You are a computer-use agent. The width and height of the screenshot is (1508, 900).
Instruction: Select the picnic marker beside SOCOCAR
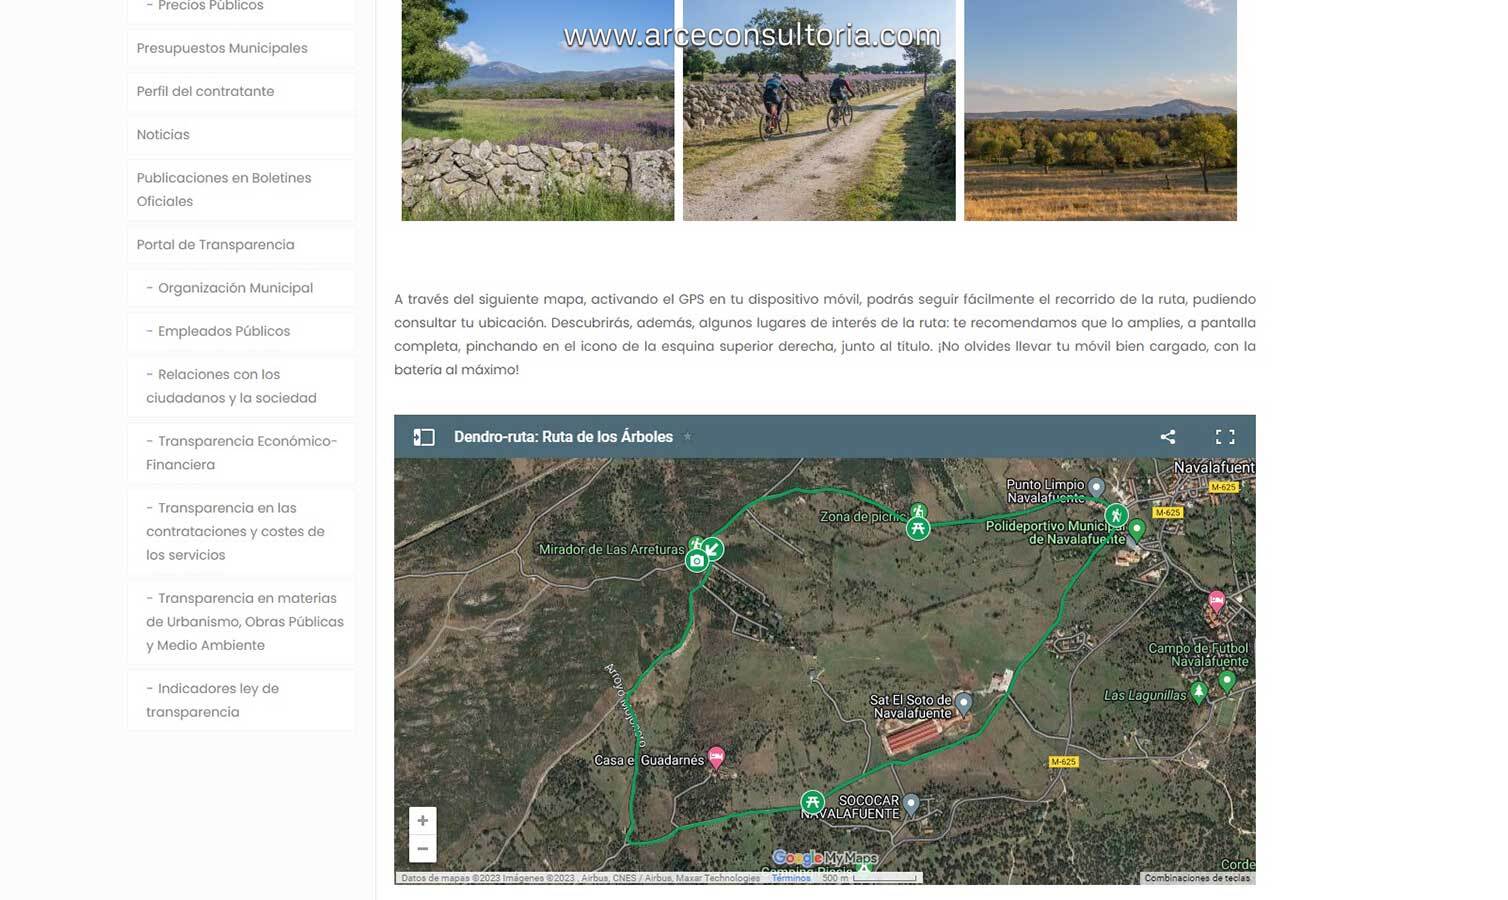click(812, 802)
